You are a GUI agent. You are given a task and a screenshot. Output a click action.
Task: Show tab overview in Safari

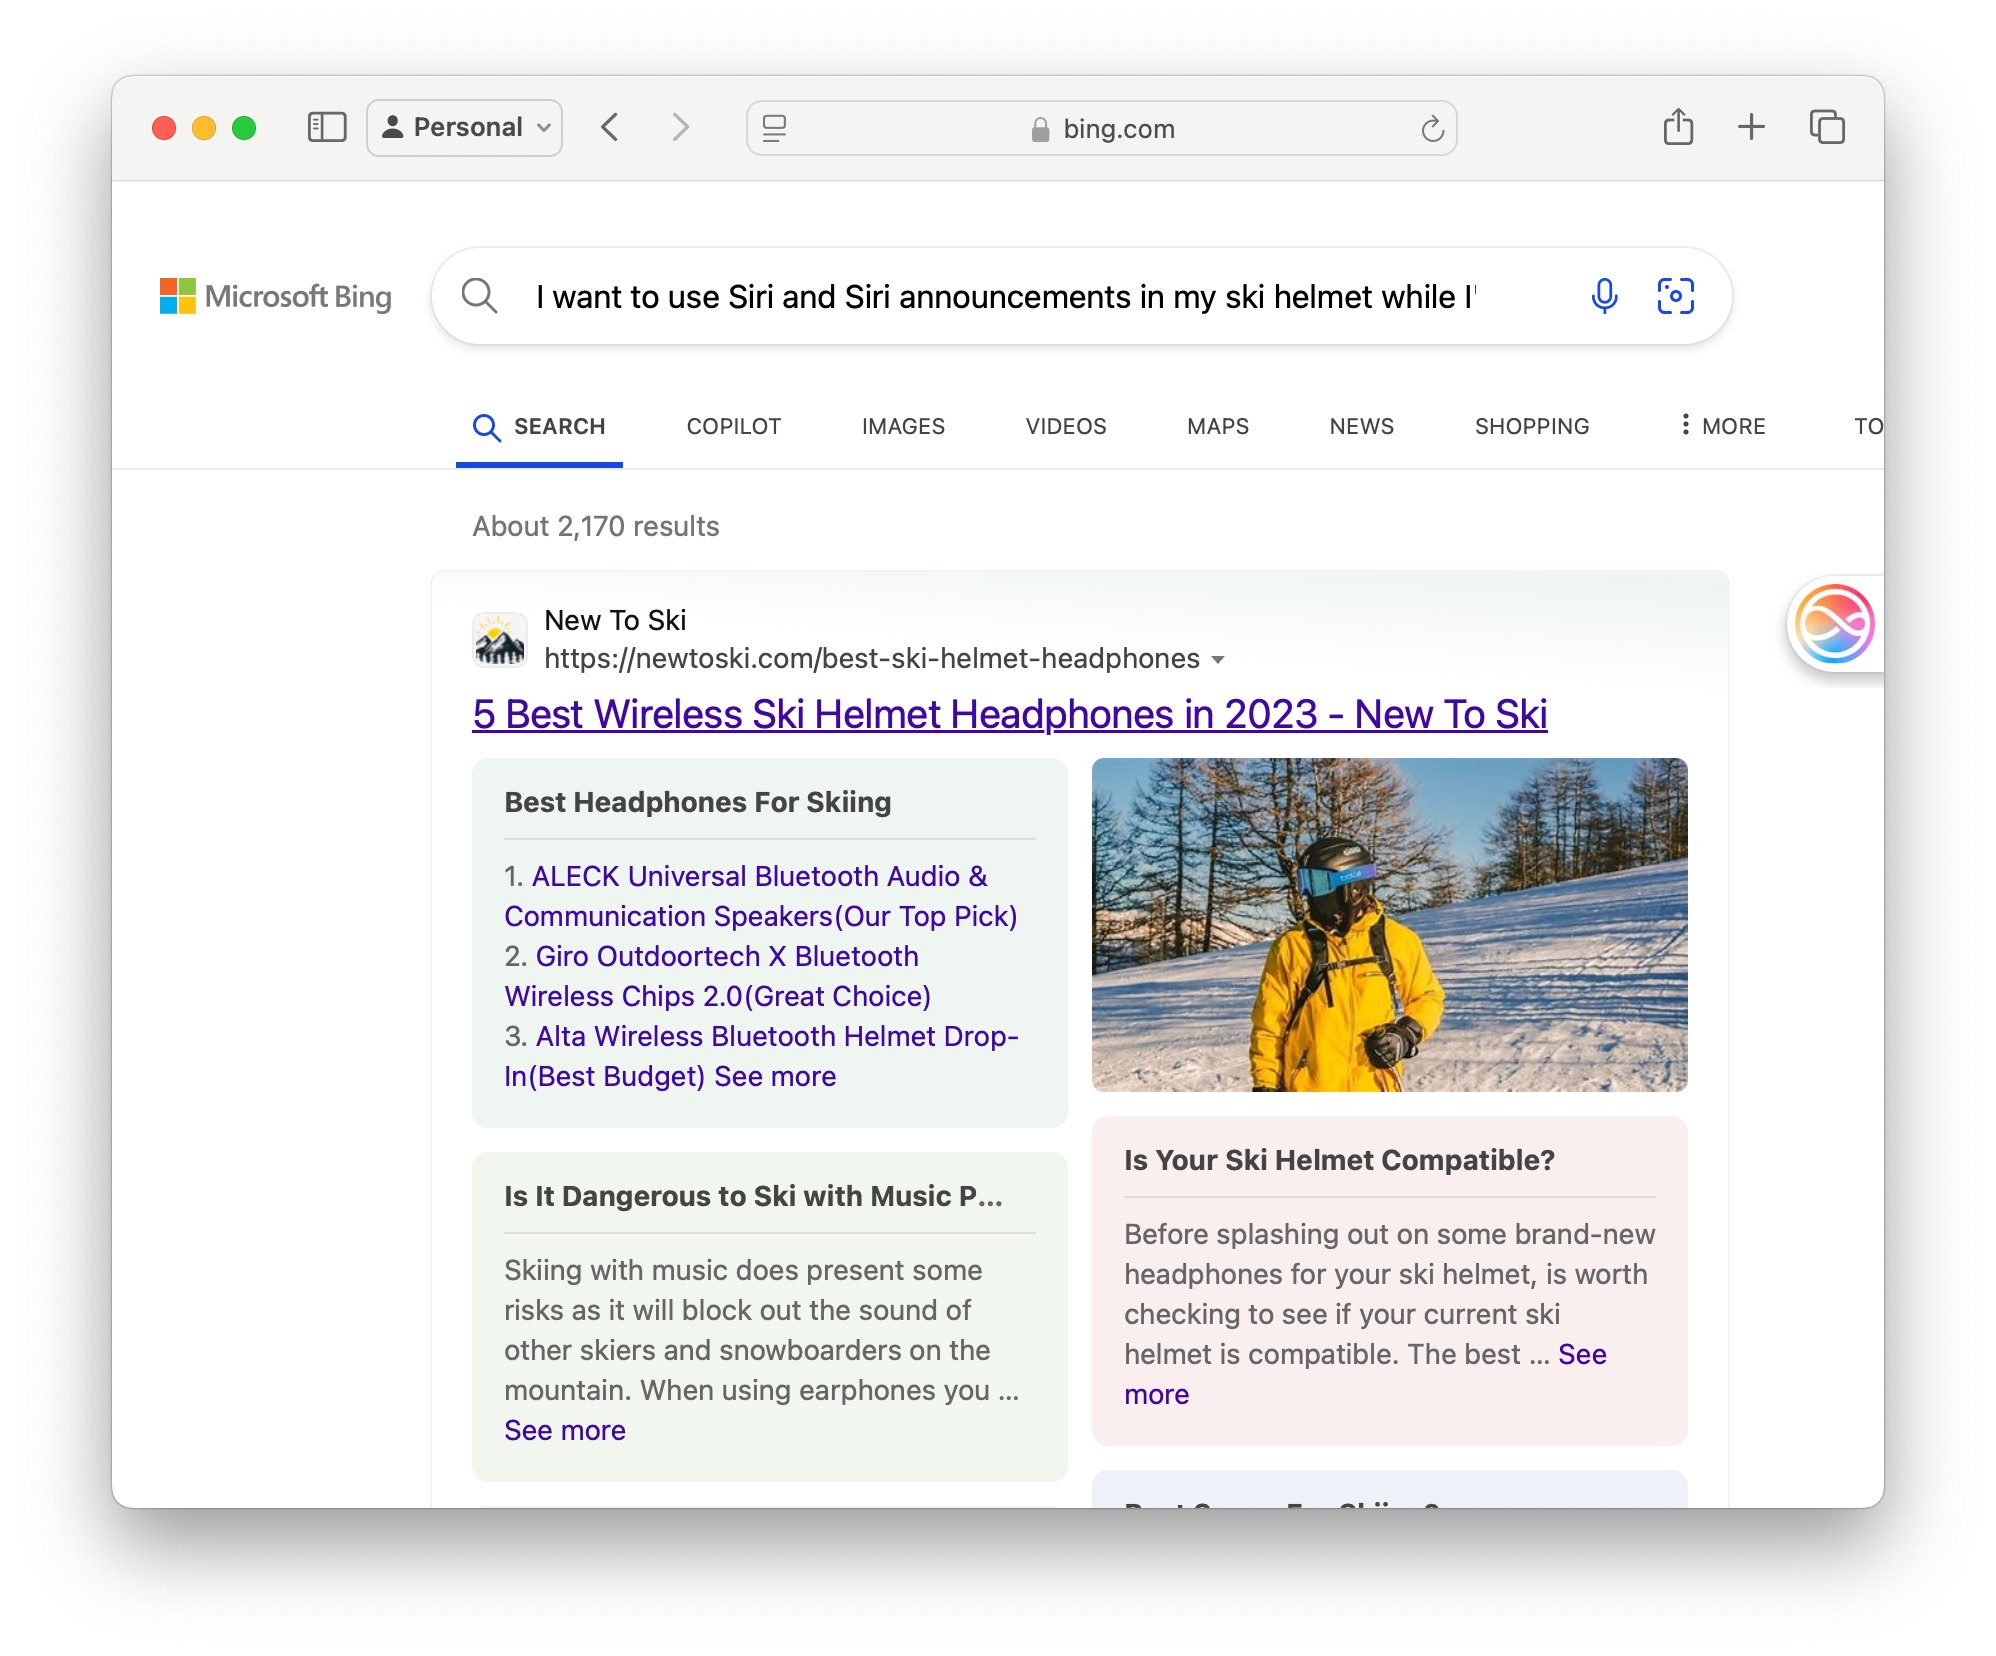pyautogui.click(x=1828, y=127)
